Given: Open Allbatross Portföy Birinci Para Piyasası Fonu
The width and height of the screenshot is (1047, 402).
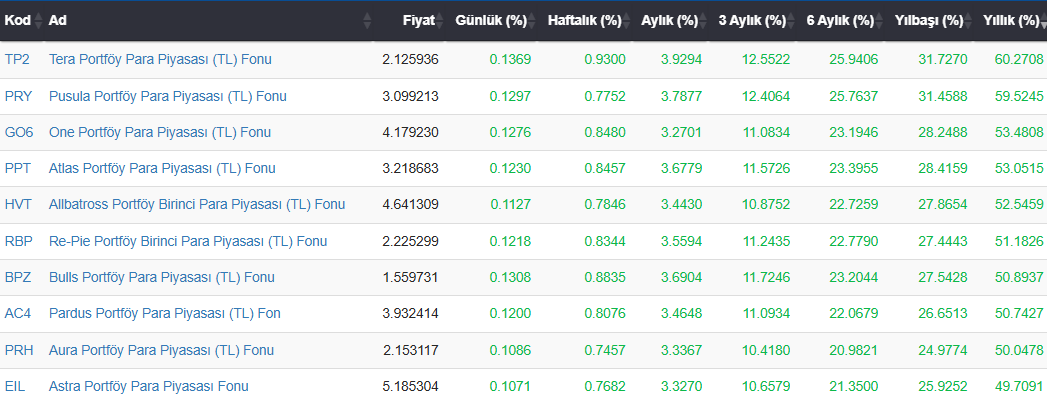Looking at the screenshot, I should click(x=197, y=204).
